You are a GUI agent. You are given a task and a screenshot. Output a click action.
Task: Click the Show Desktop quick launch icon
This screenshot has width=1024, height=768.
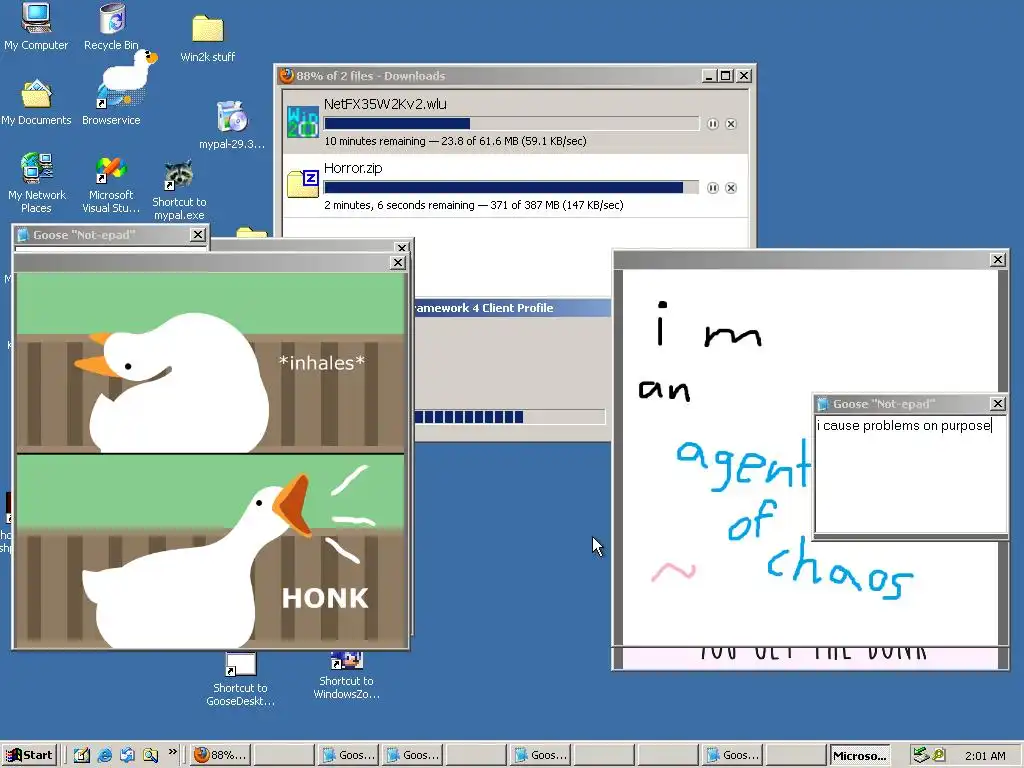click(82, 755)
